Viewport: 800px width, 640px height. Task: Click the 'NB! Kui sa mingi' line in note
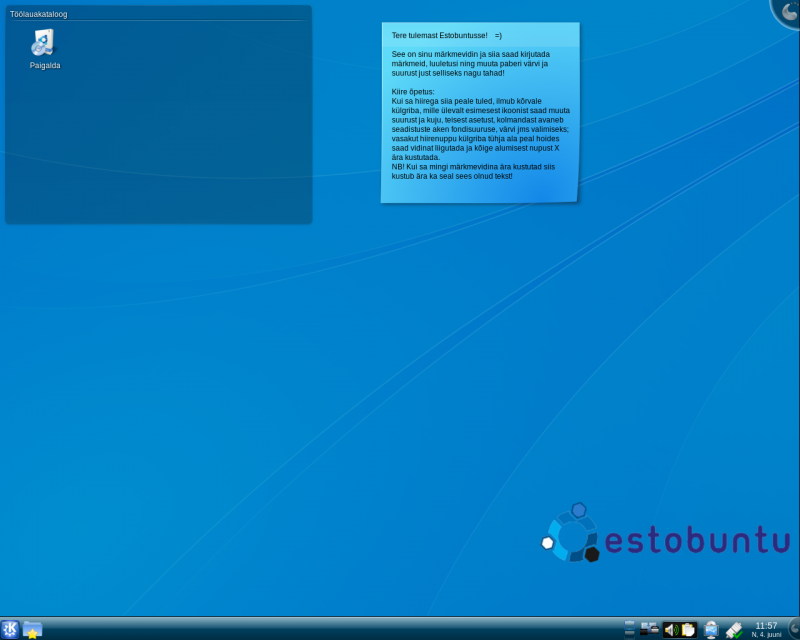point(473,167)
